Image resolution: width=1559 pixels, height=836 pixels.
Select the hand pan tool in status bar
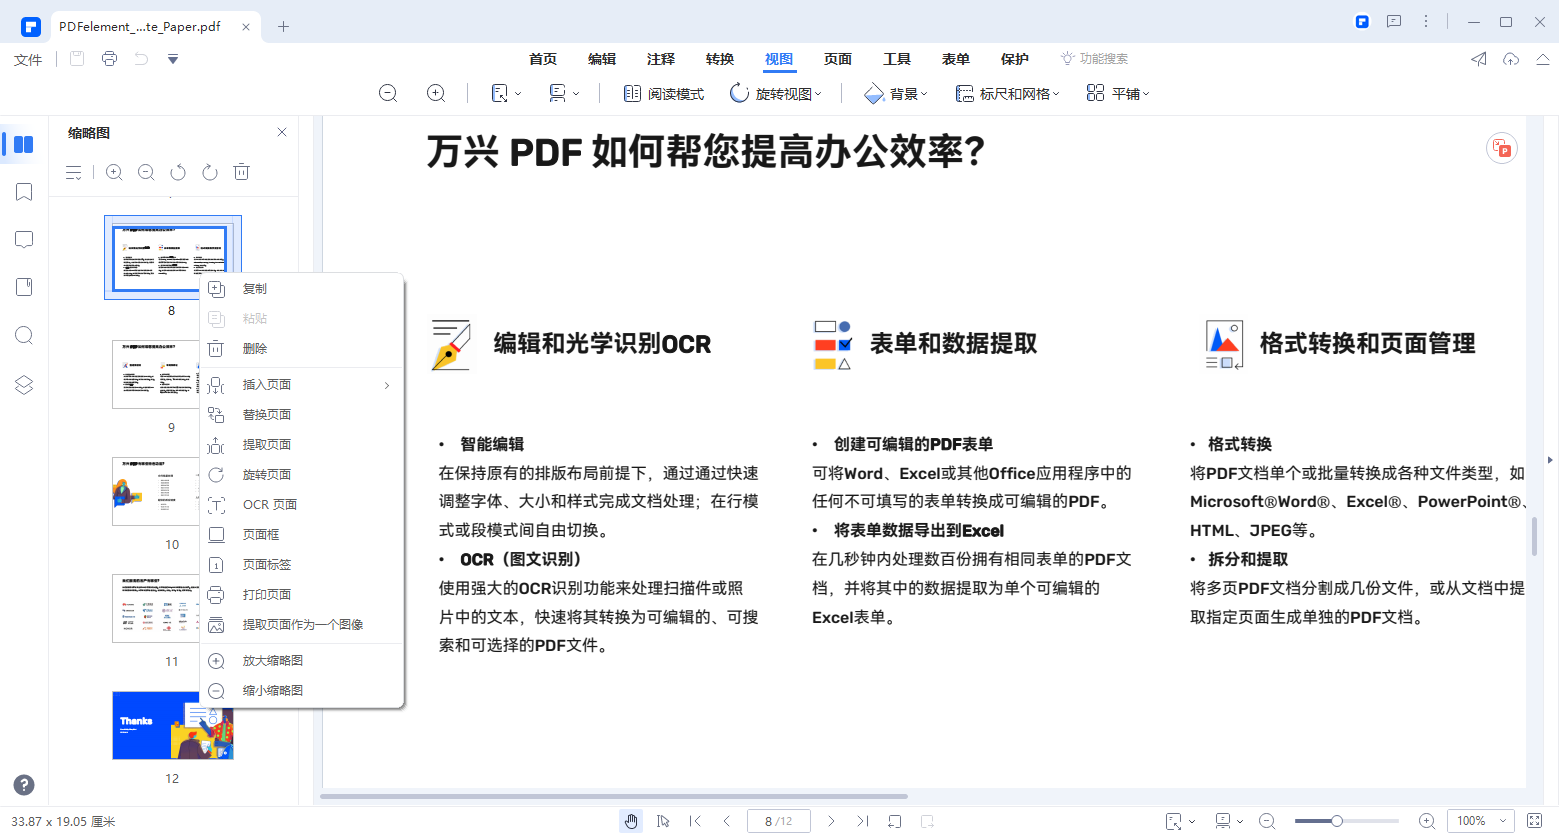tap(631, 820)
